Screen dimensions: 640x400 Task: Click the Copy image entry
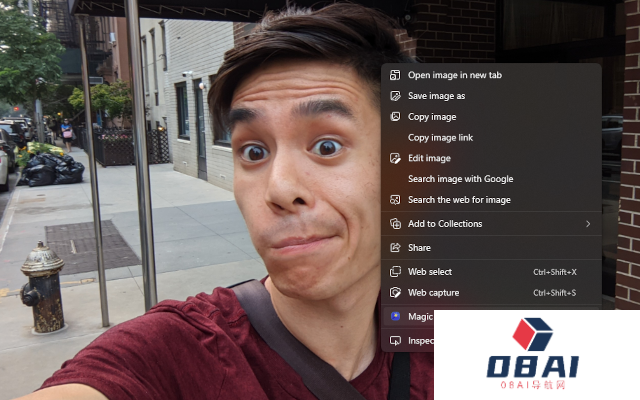coord(491,117)
